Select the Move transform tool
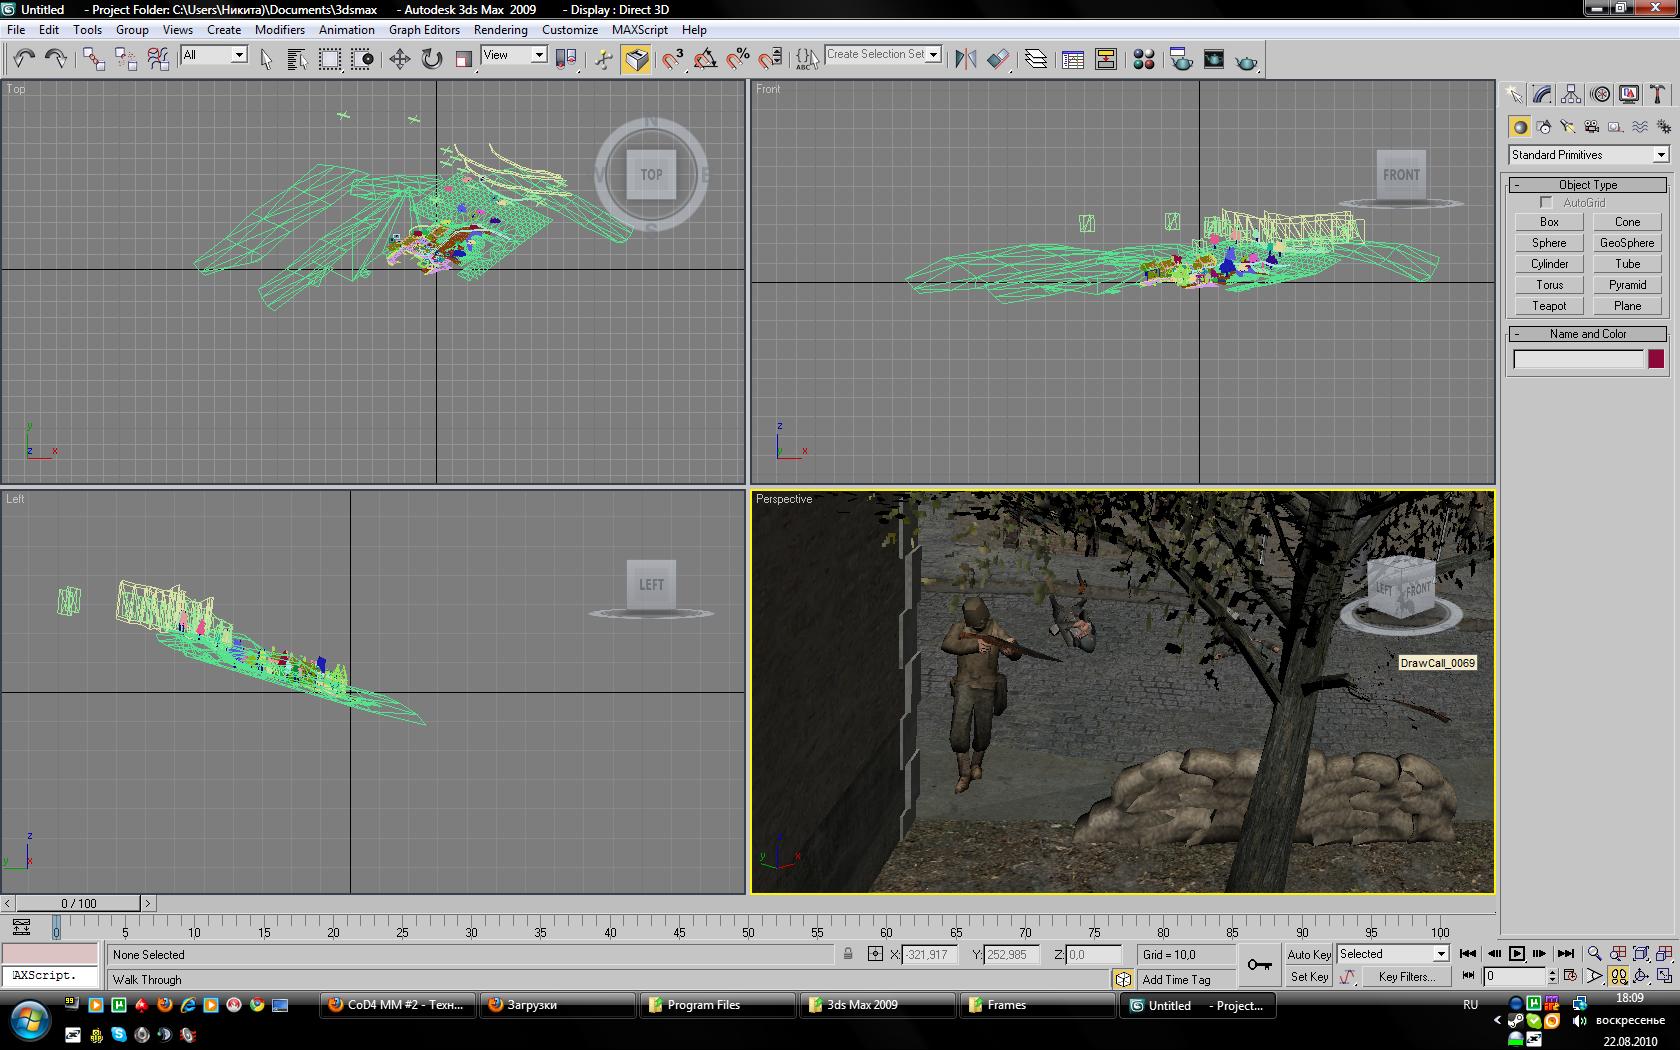Viewport: 1680px width, 1050px height. [399, 59]
